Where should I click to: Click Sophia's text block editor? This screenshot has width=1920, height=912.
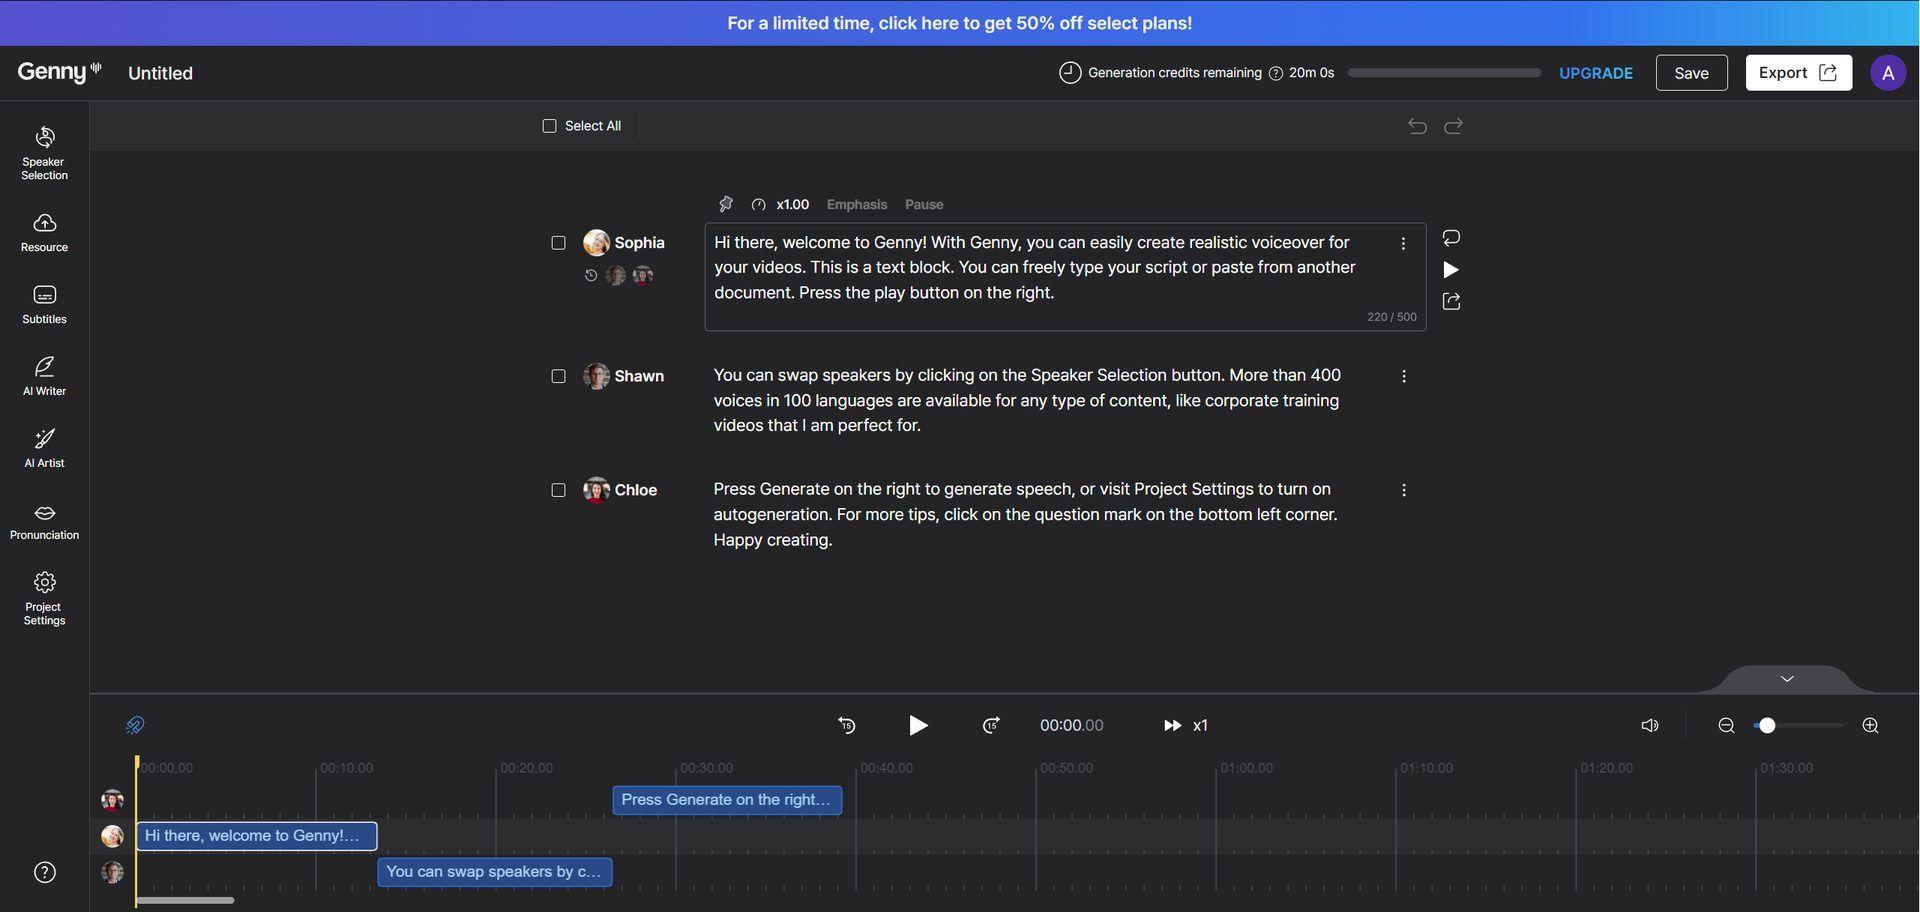point(1065,277)
